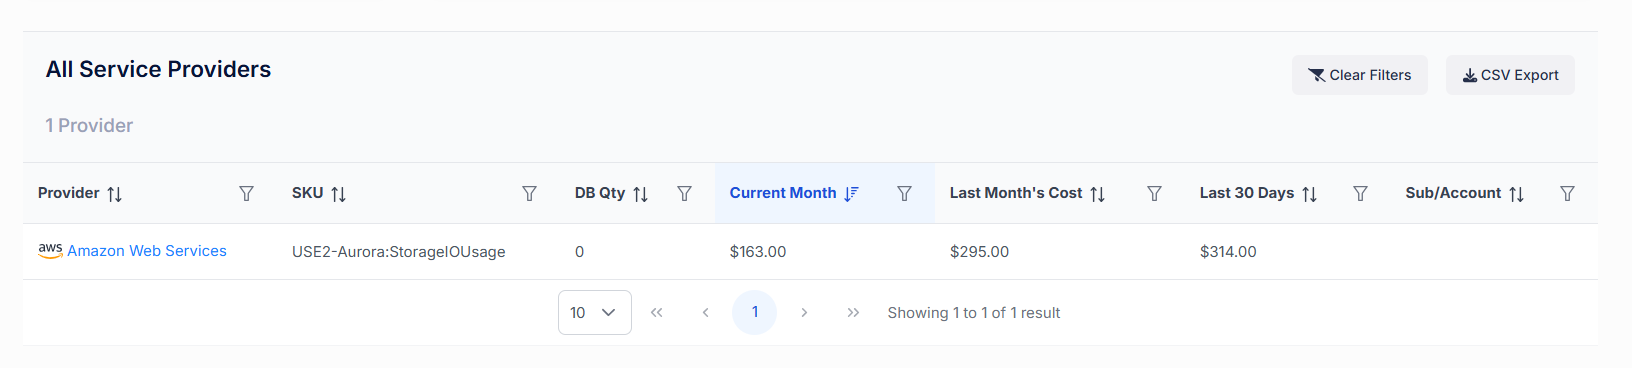Go to the next page arrow
Screen dimensions: 1632x368
(x=804, y=312)
